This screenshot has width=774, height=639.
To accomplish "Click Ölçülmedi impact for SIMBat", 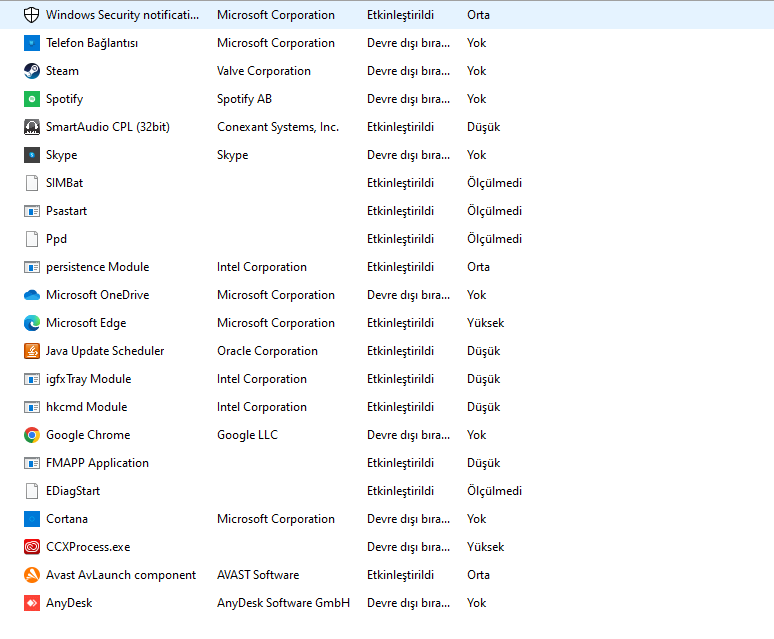I will point(494,183).
